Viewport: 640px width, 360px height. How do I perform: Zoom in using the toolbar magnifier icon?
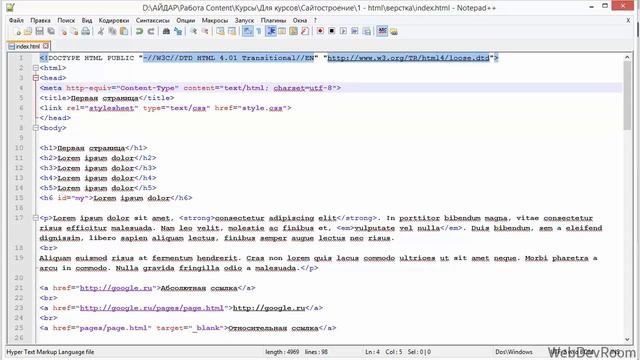(x=193, y=31)
